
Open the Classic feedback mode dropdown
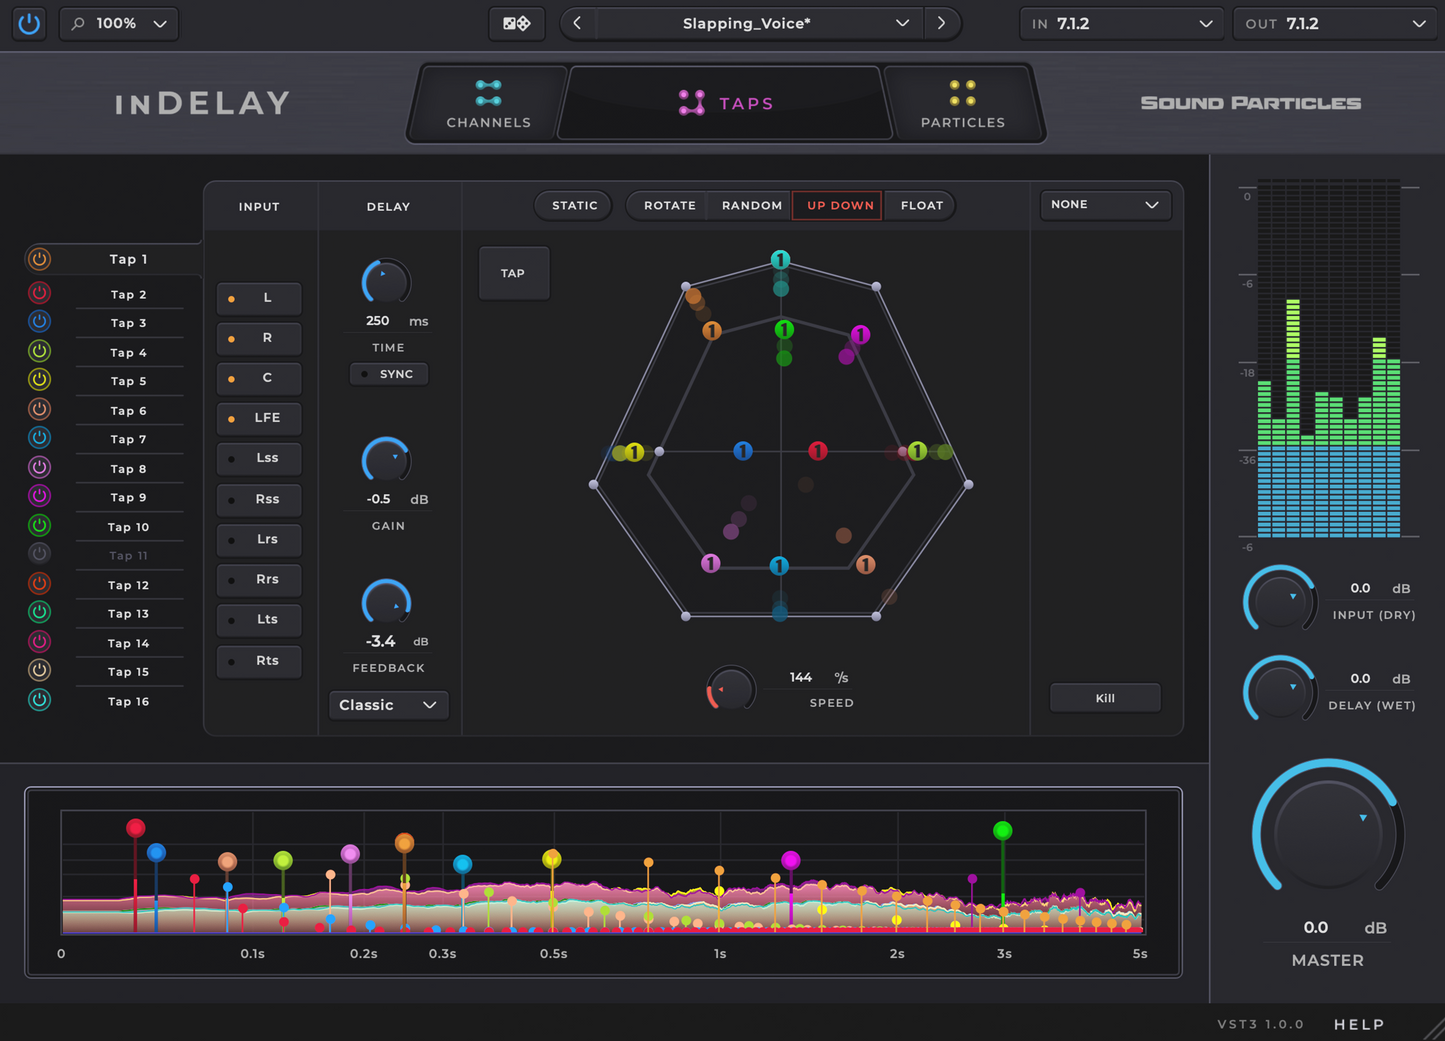(x=388, y=705)
